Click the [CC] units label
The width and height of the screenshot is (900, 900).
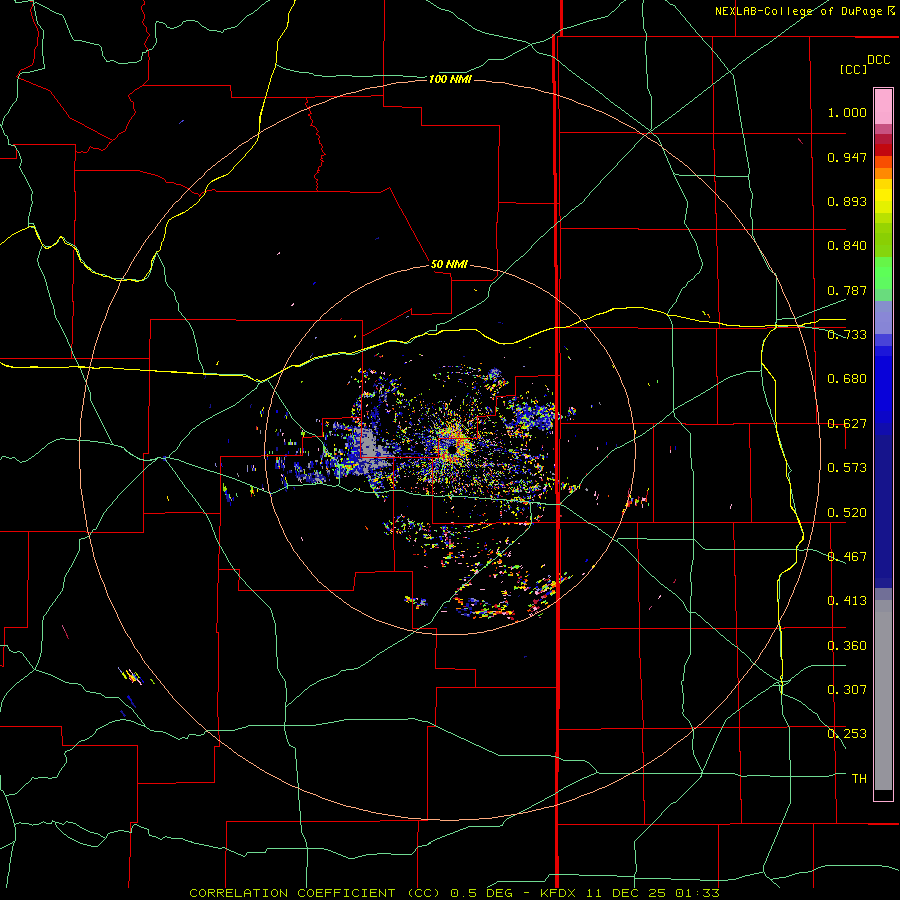point(853,69)
